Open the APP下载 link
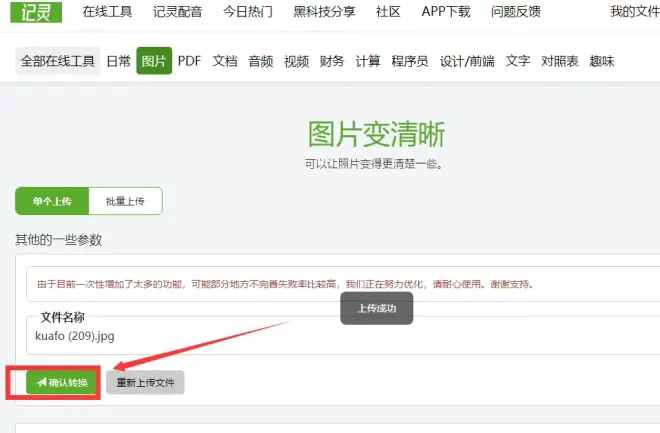Viewport: 660px width, 433px height. tap(446, 12)
